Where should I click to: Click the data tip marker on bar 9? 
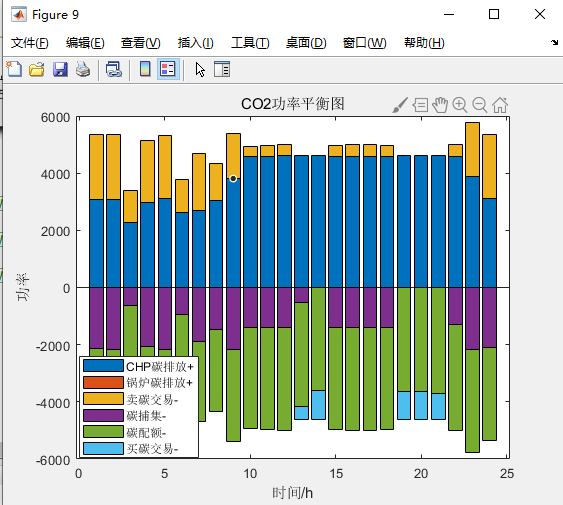[x=233, y=179]
